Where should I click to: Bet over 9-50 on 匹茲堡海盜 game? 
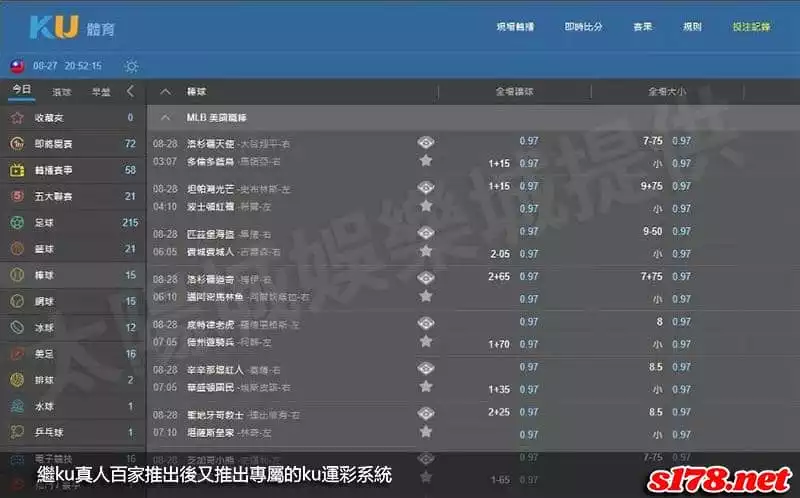667,231
